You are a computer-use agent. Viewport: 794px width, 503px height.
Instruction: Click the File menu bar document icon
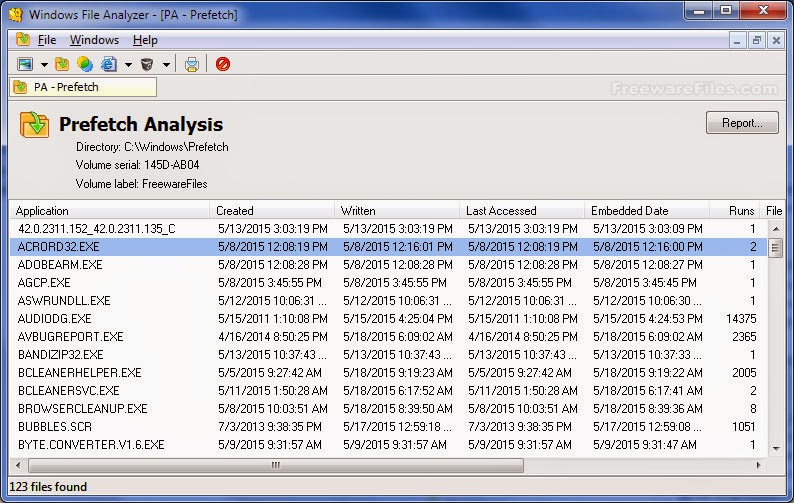(22, 40)
